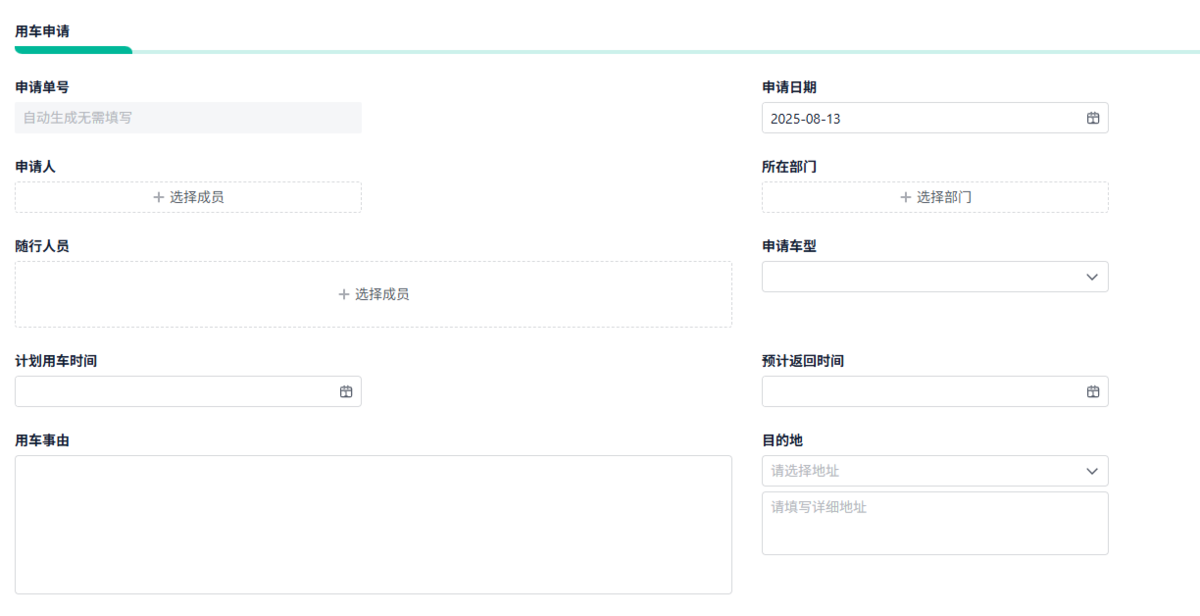
Task: Open the calendar icon for 预计返回时间
Action: pos(1091,391)
